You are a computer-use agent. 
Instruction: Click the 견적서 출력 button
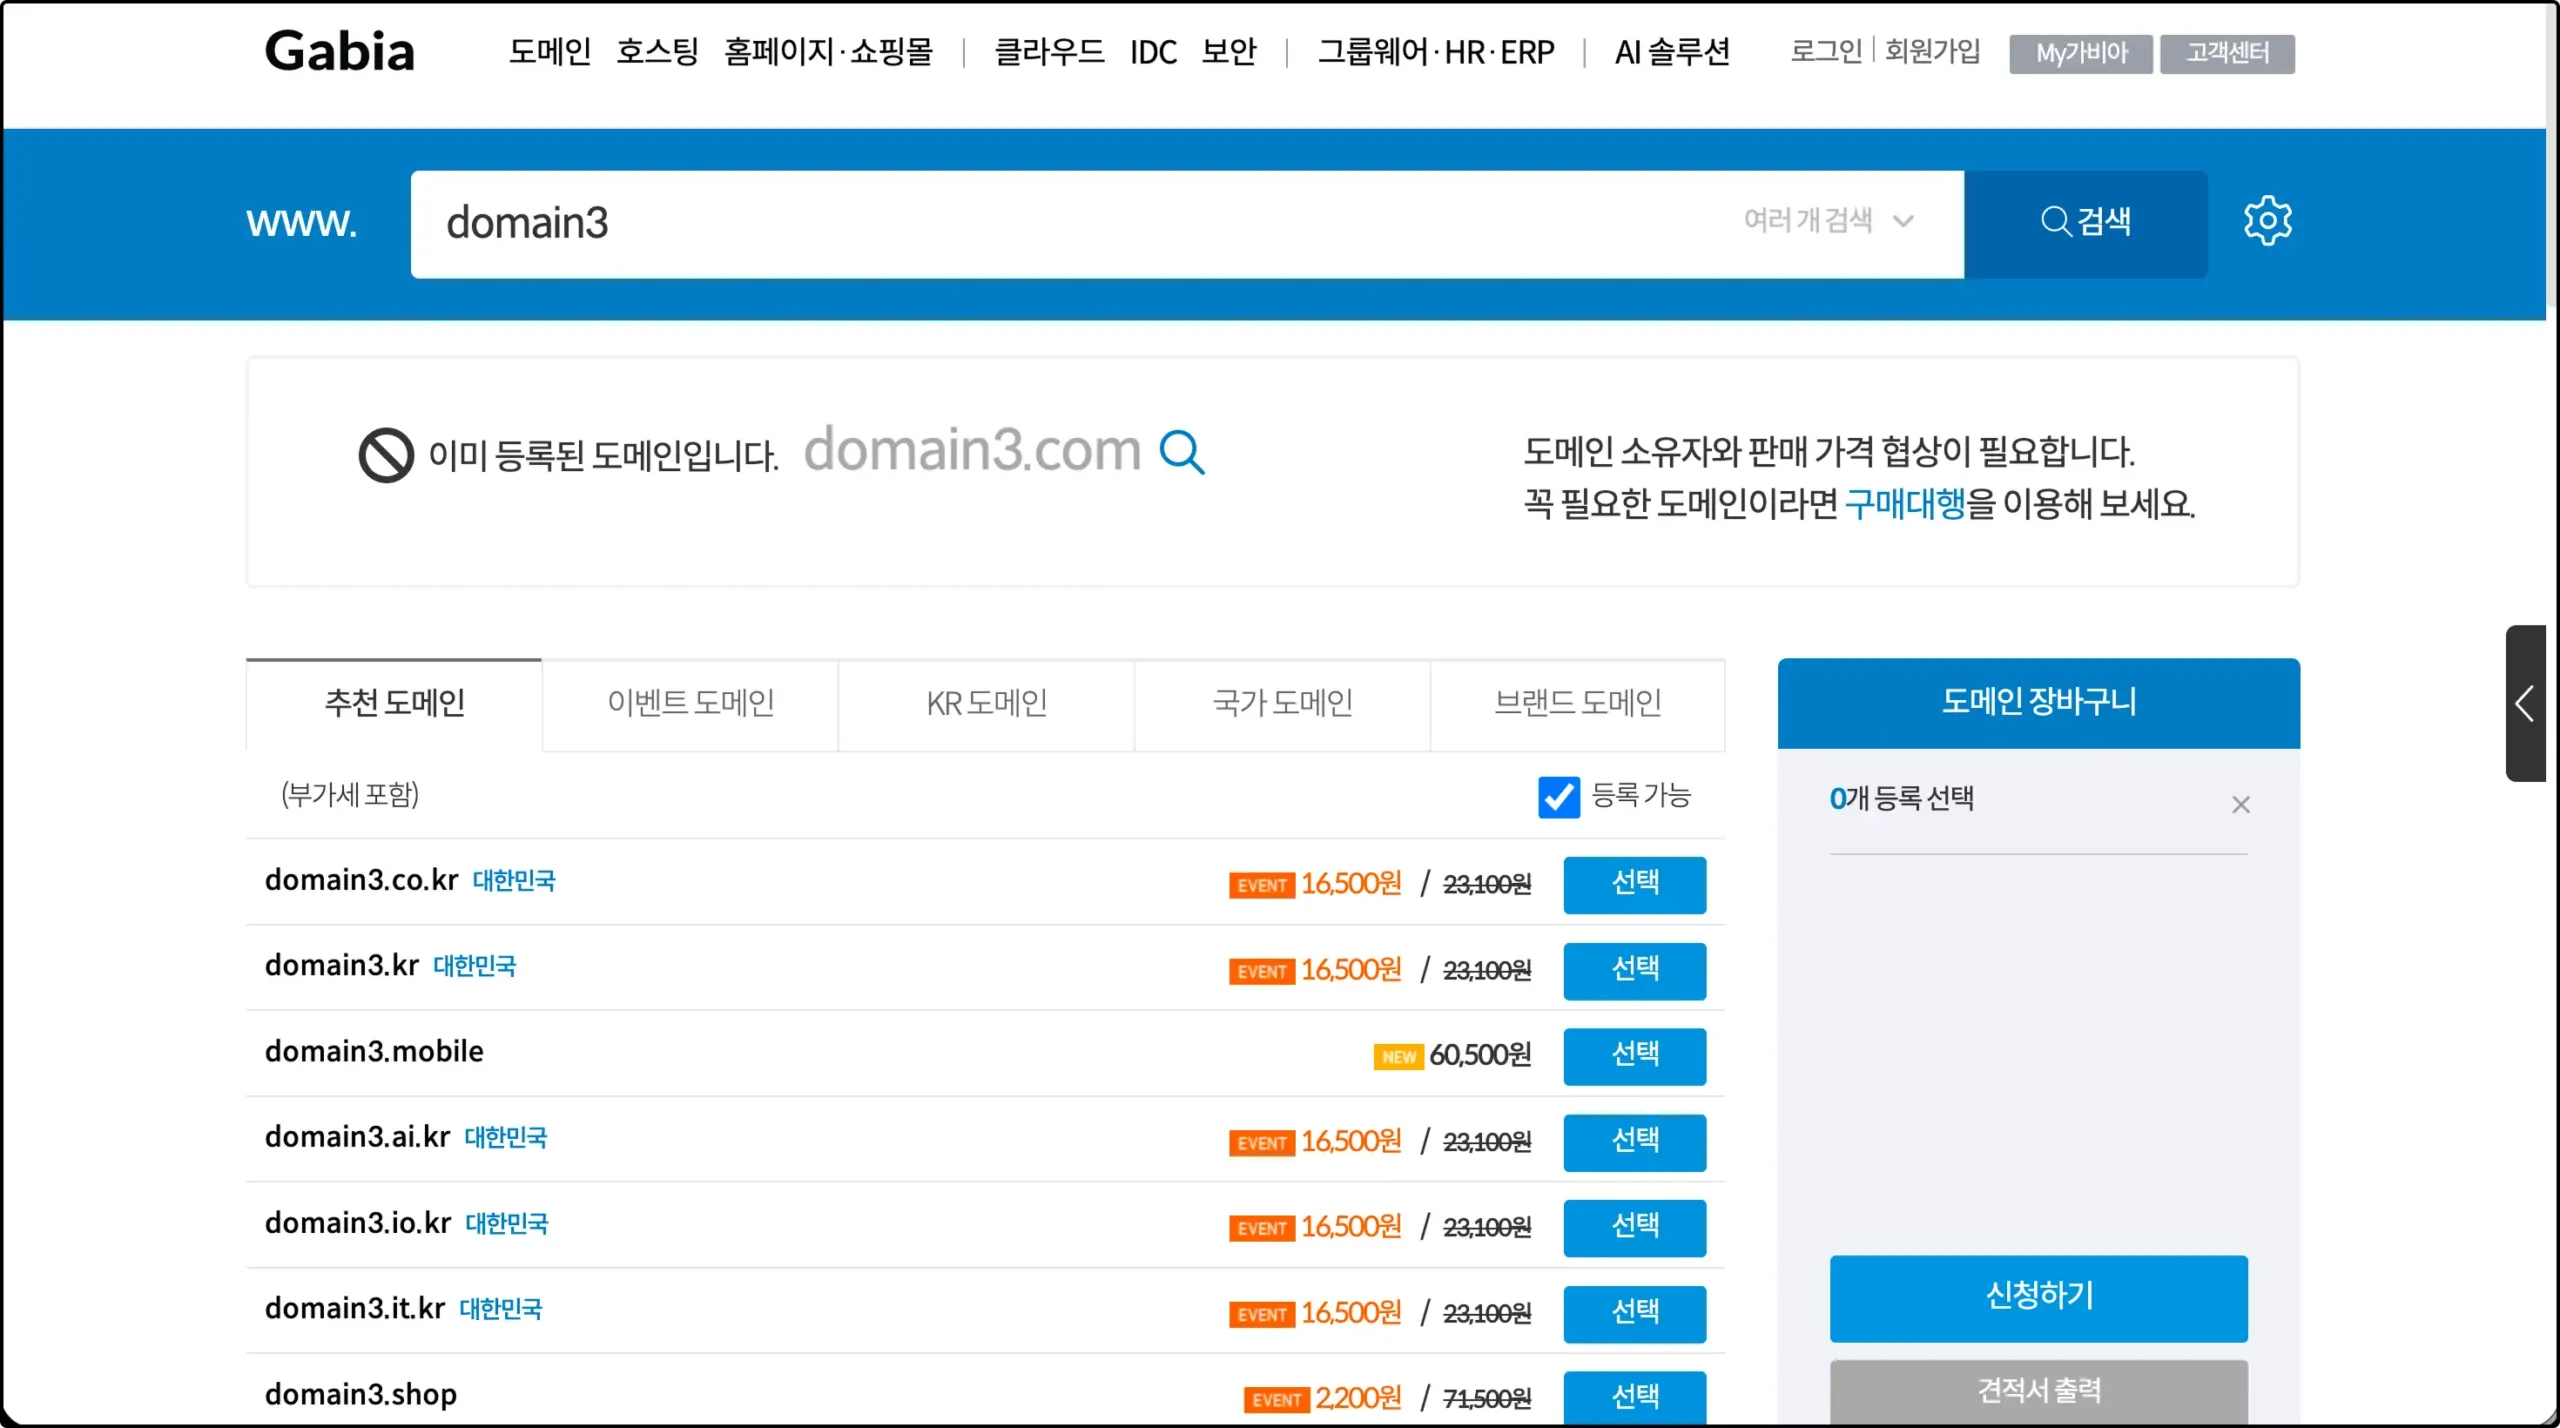coord(2038,1391)
